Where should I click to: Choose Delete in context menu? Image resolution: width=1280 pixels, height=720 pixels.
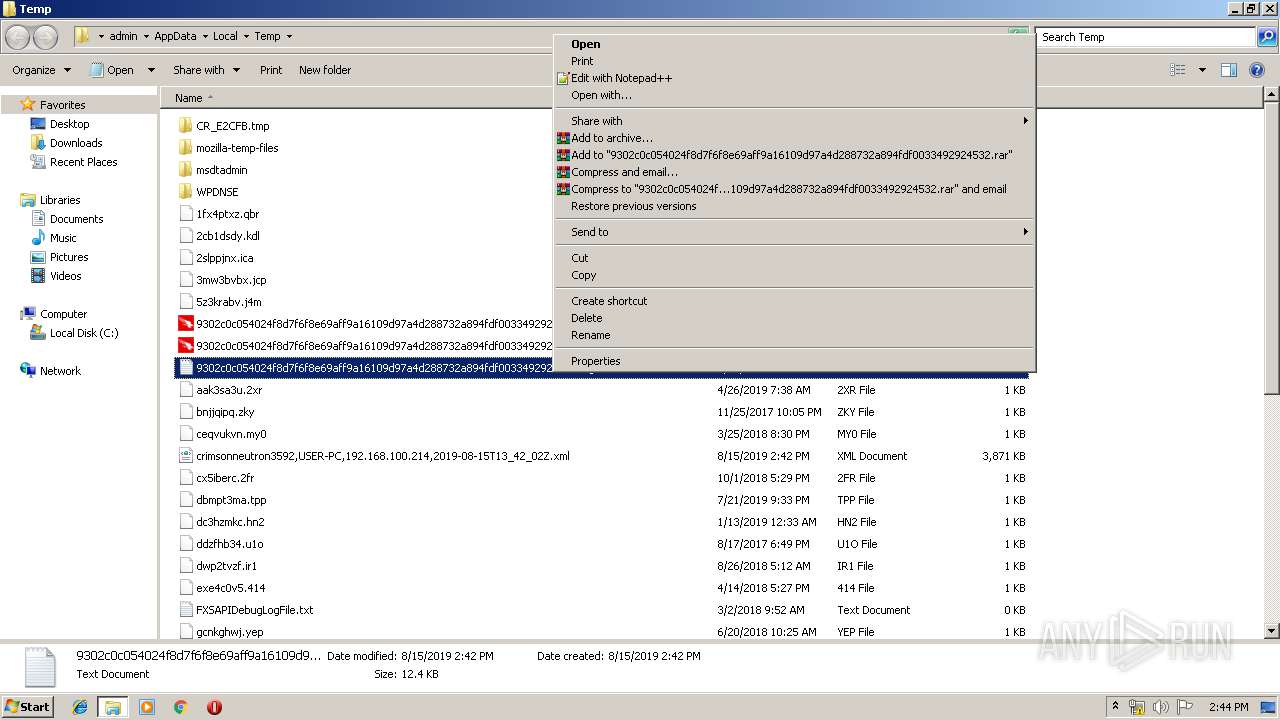pyautogui.click(x=795, y=318)
